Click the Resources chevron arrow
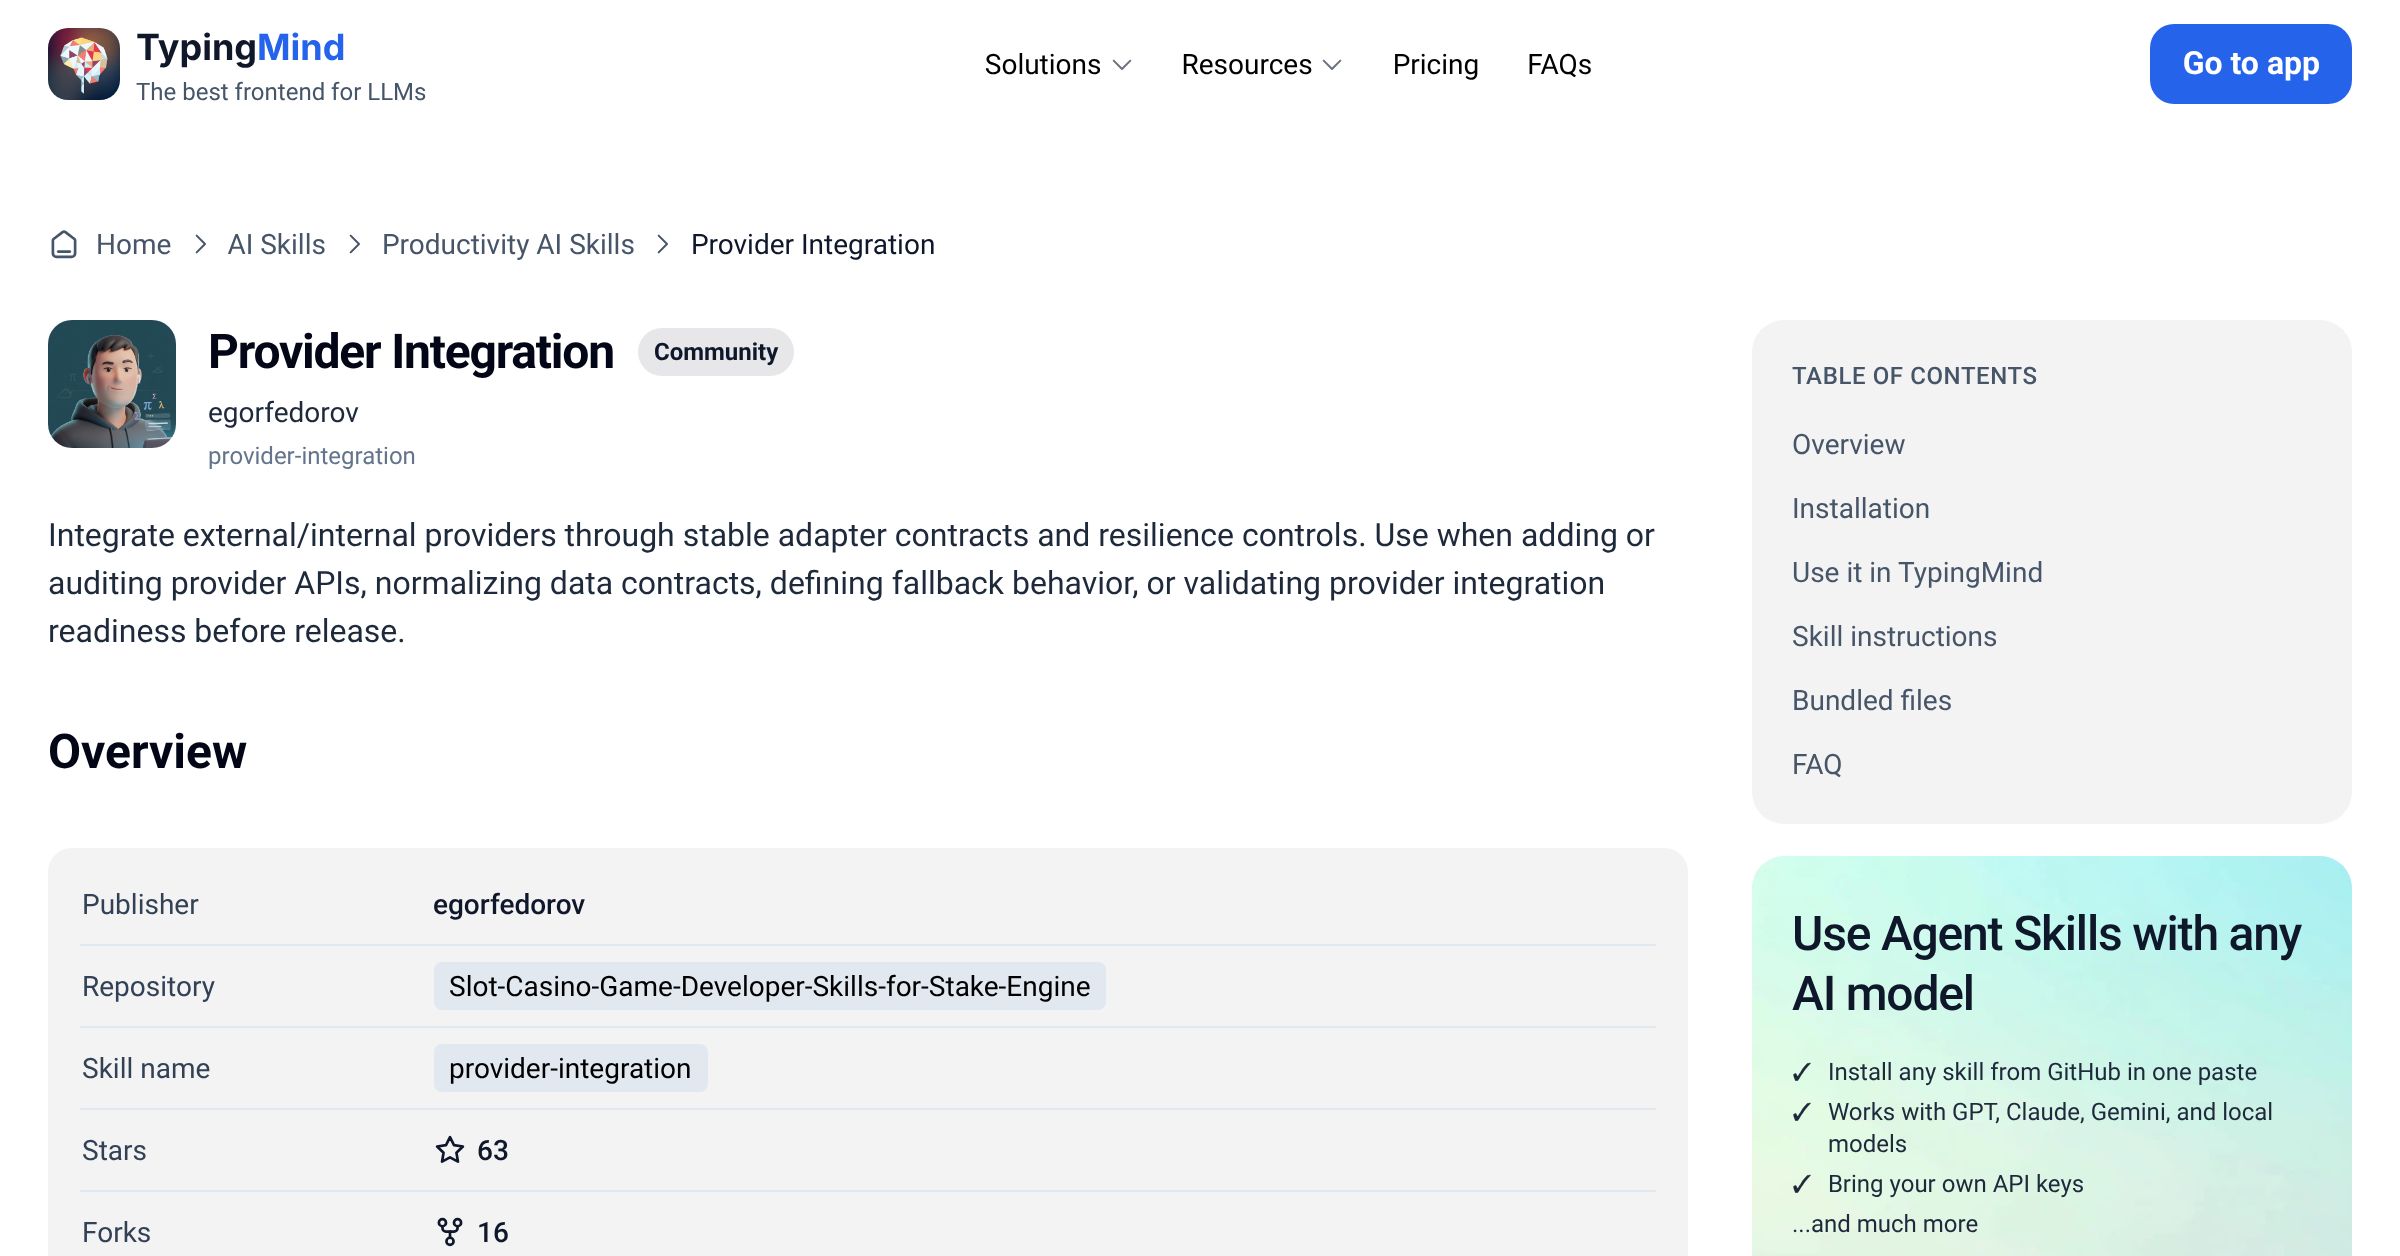Viewport: 2400px width, 1256px height. pyautogui.click(x=1332, y=65)
